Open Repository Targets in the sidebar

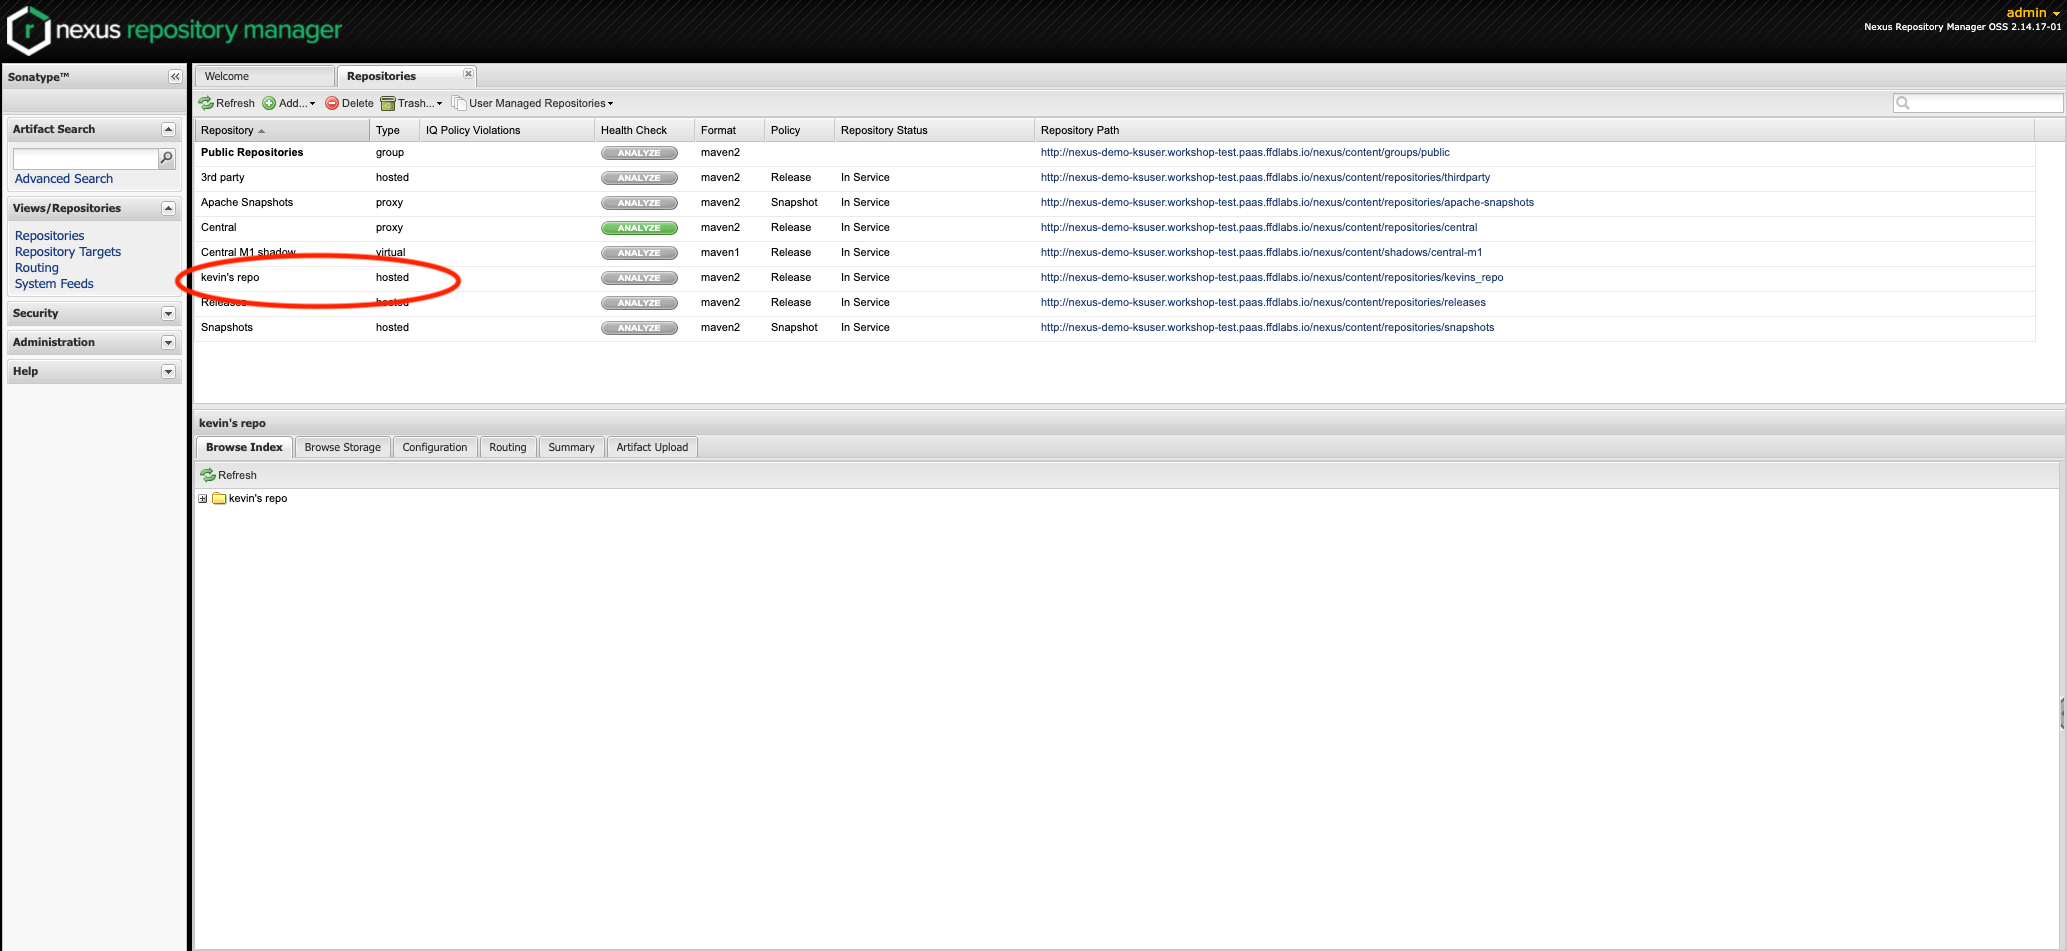click(x=68, y=252)
